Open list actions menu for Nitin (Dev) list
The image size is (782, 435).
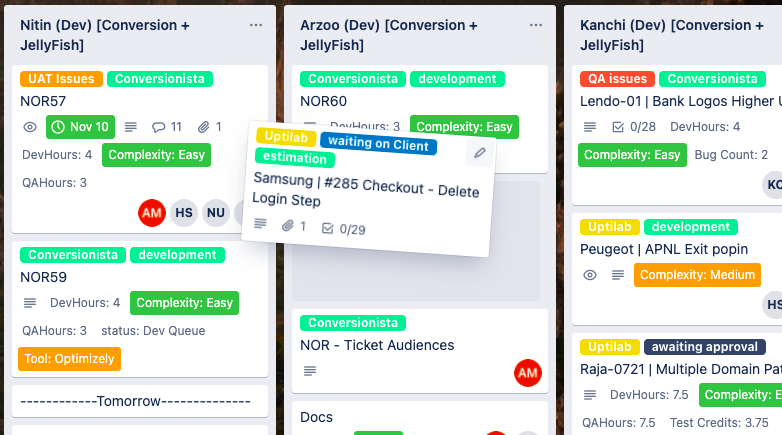[x=256, y=25]
